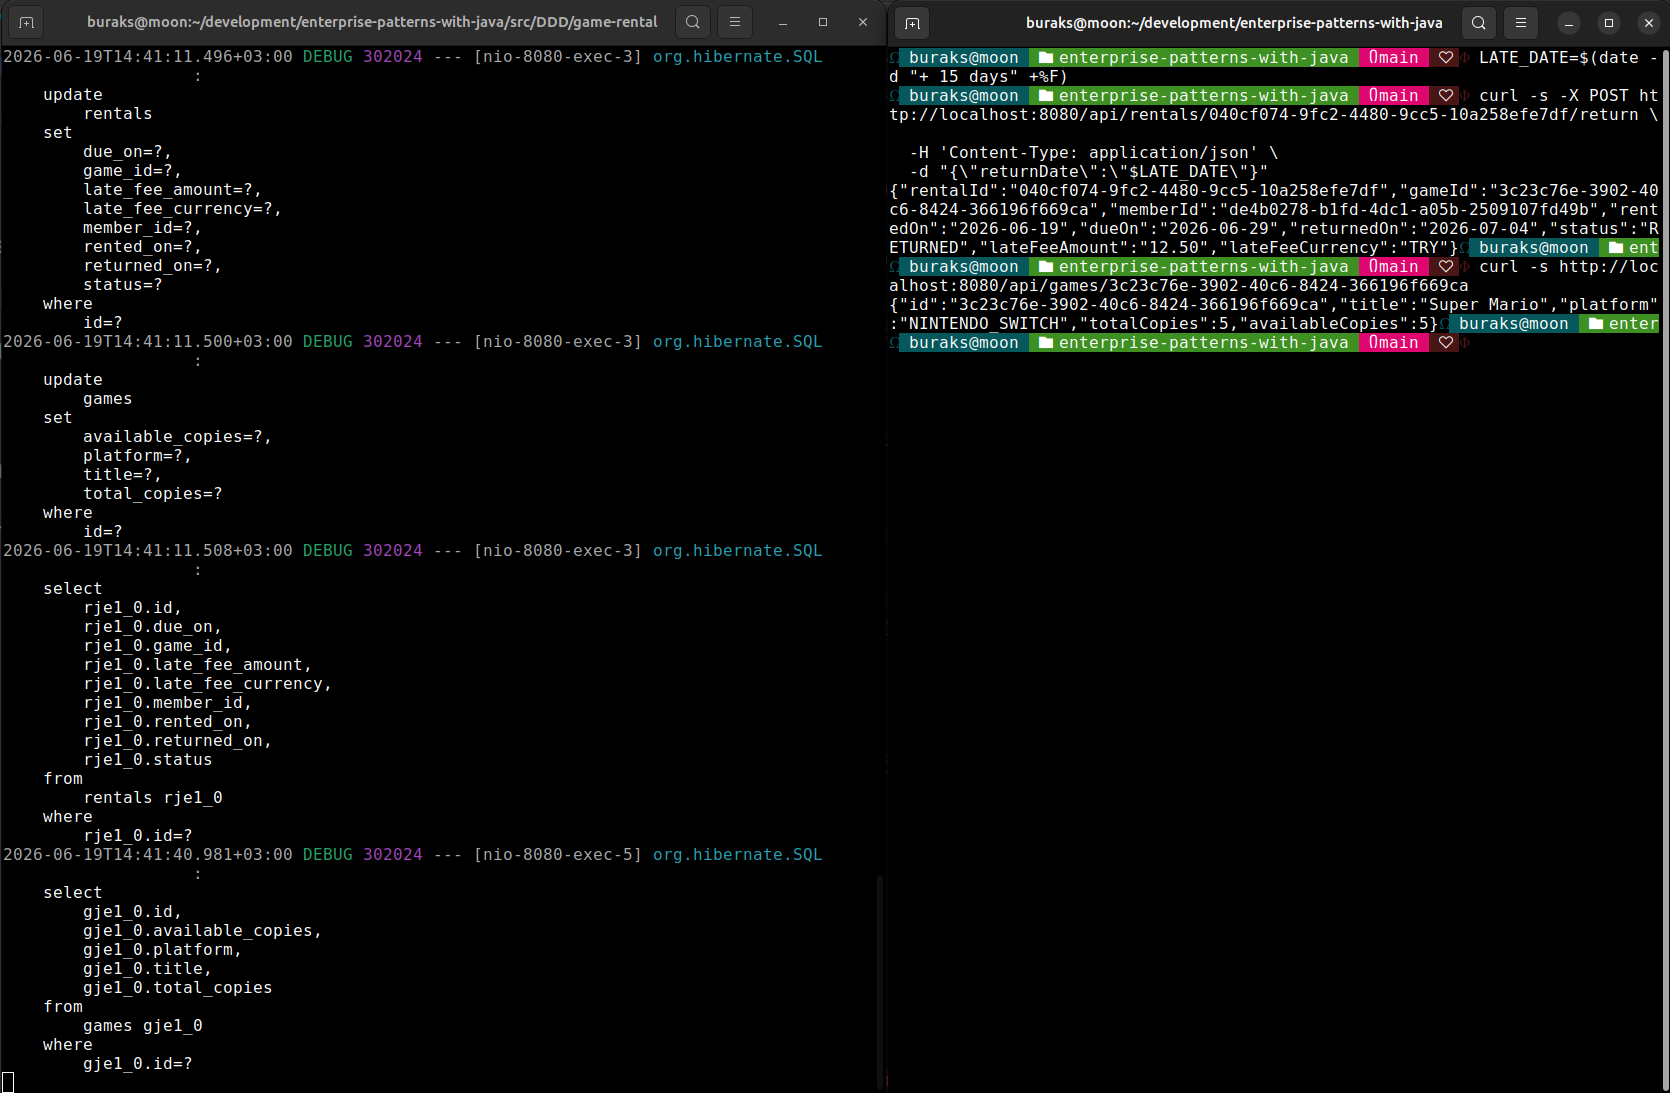1670x1093 pixels.
Task: Click the right terminal vertical scrollbar
Action: click(1665, 568)
